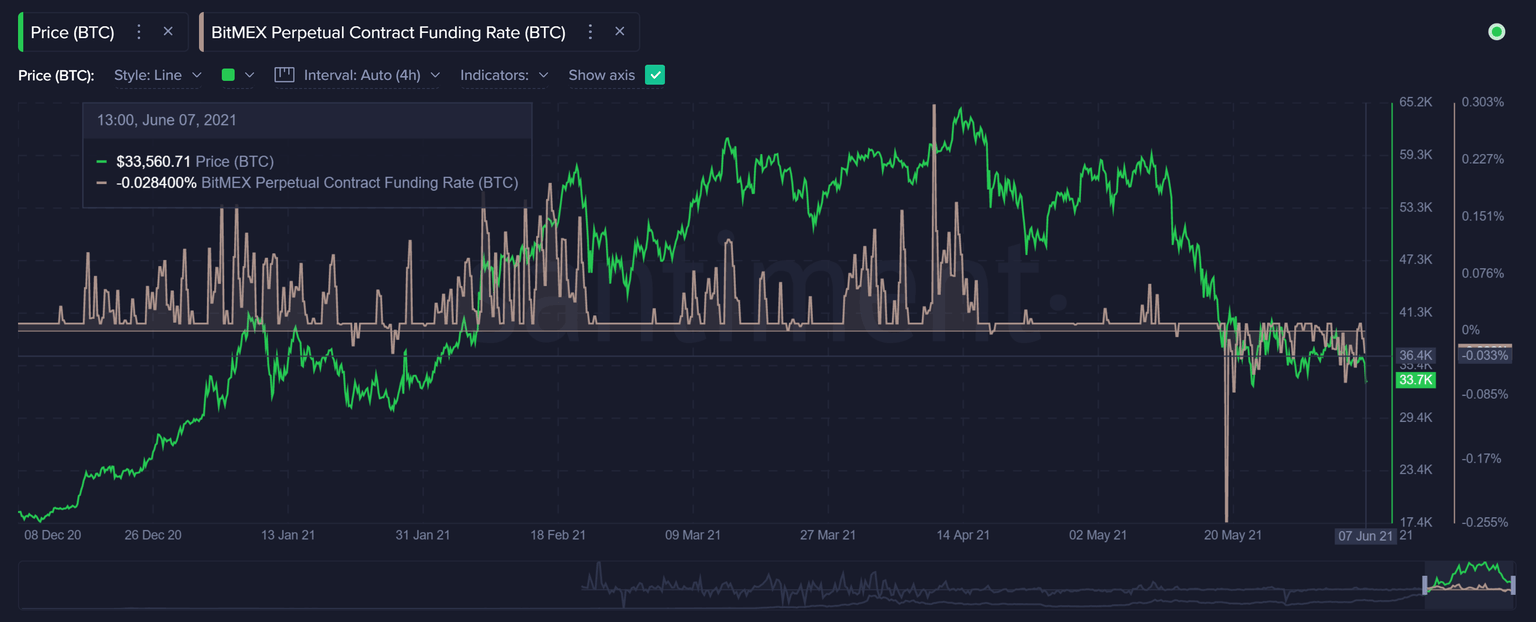The image size is (1536, 622).
Task: Remove the BitMEX Perpetual Funding Rate metric
Action: click(620, 31)
